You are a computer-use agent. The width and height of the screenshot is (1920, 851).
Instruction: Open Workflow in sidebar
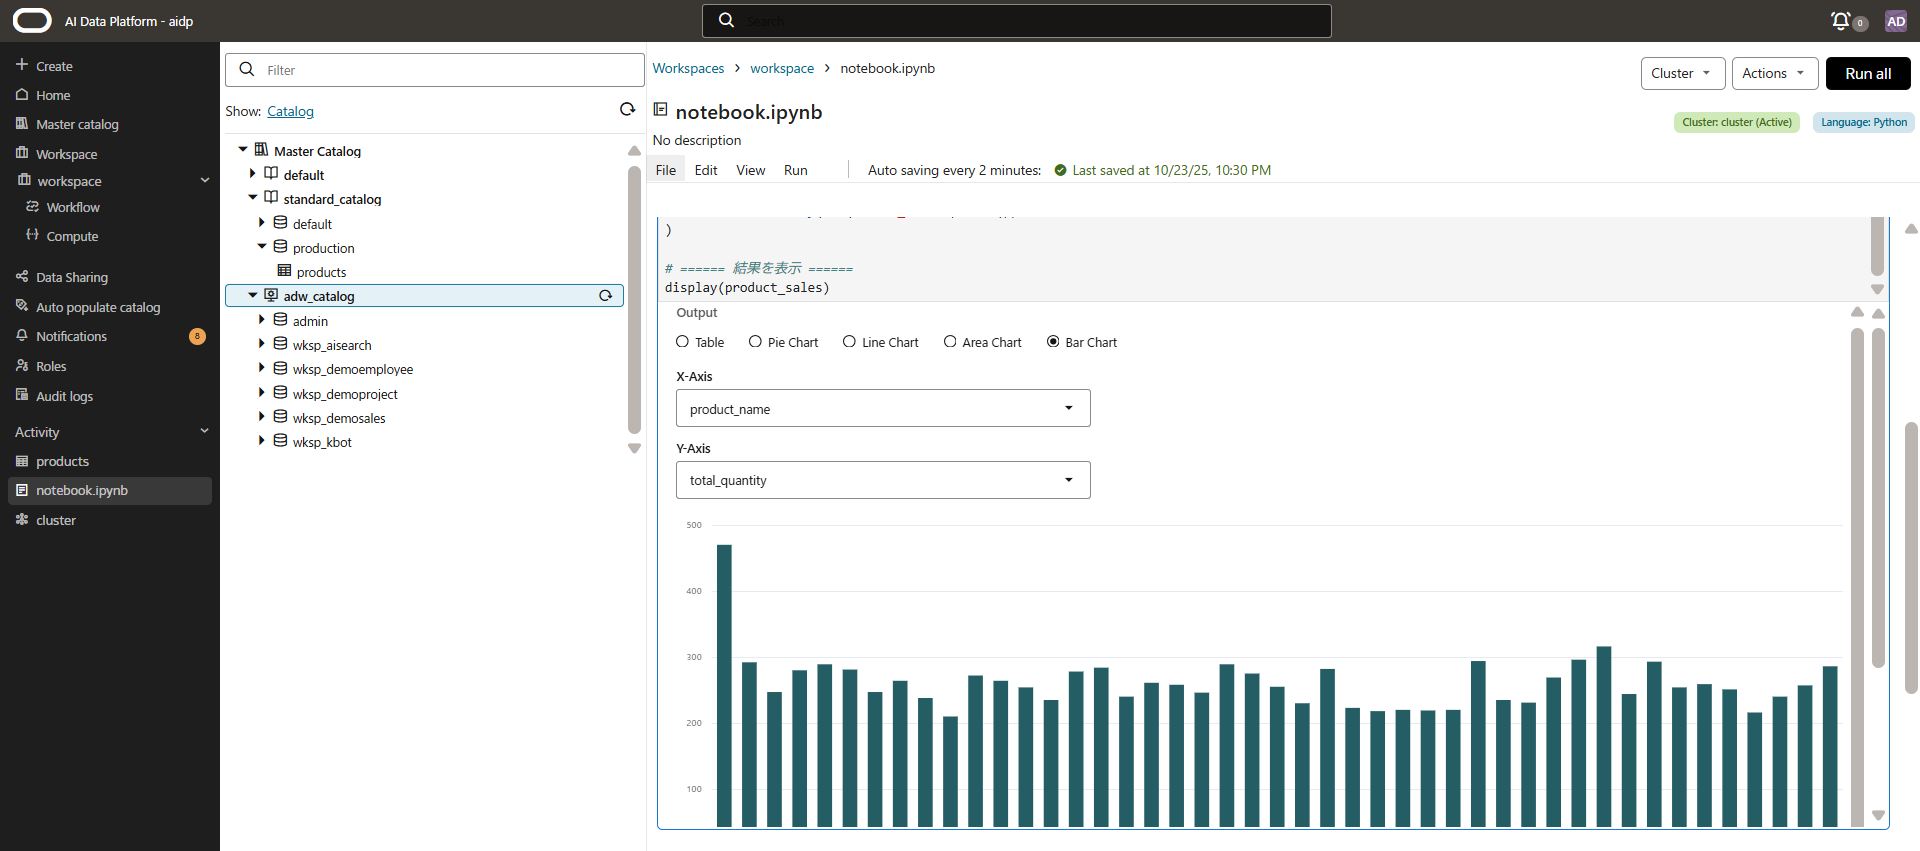coord(73,207)
